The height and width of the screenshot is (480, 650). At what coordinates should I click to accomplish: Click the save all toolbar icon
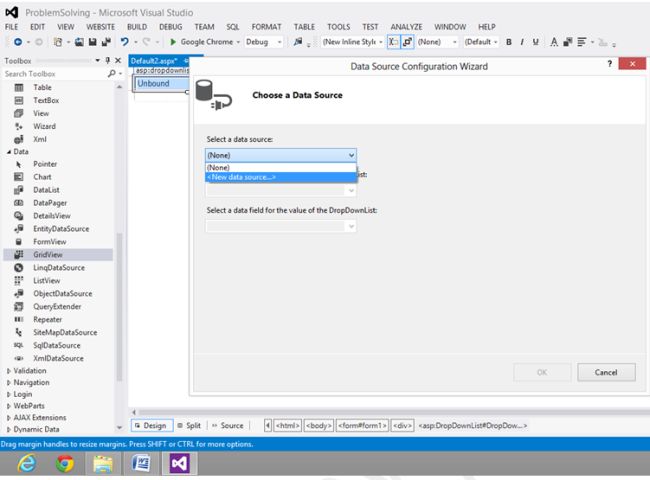(107, 42)
